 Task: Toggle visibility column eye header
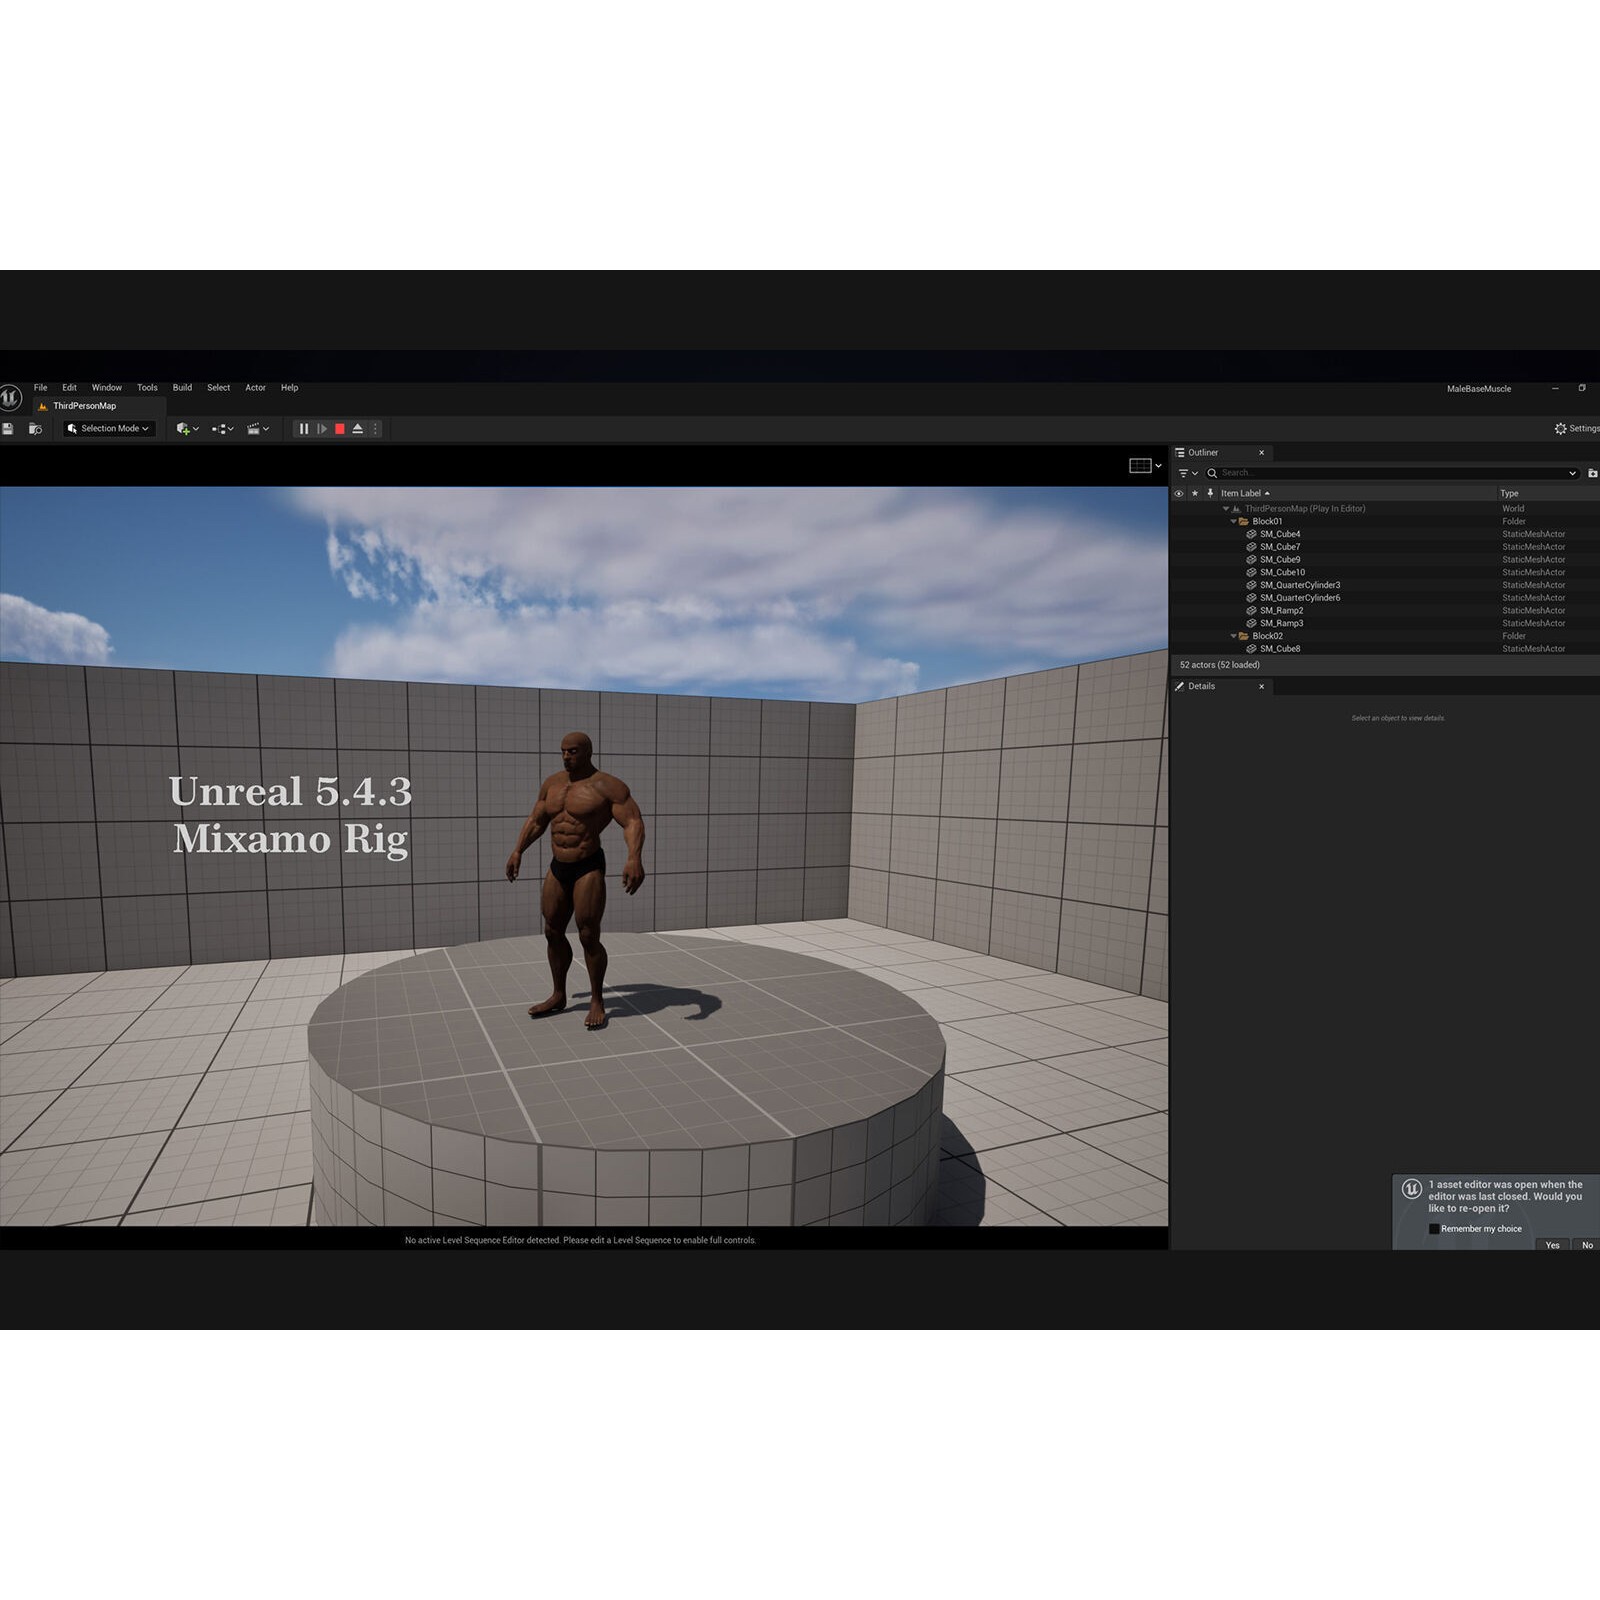click(x=1179, y=493)
